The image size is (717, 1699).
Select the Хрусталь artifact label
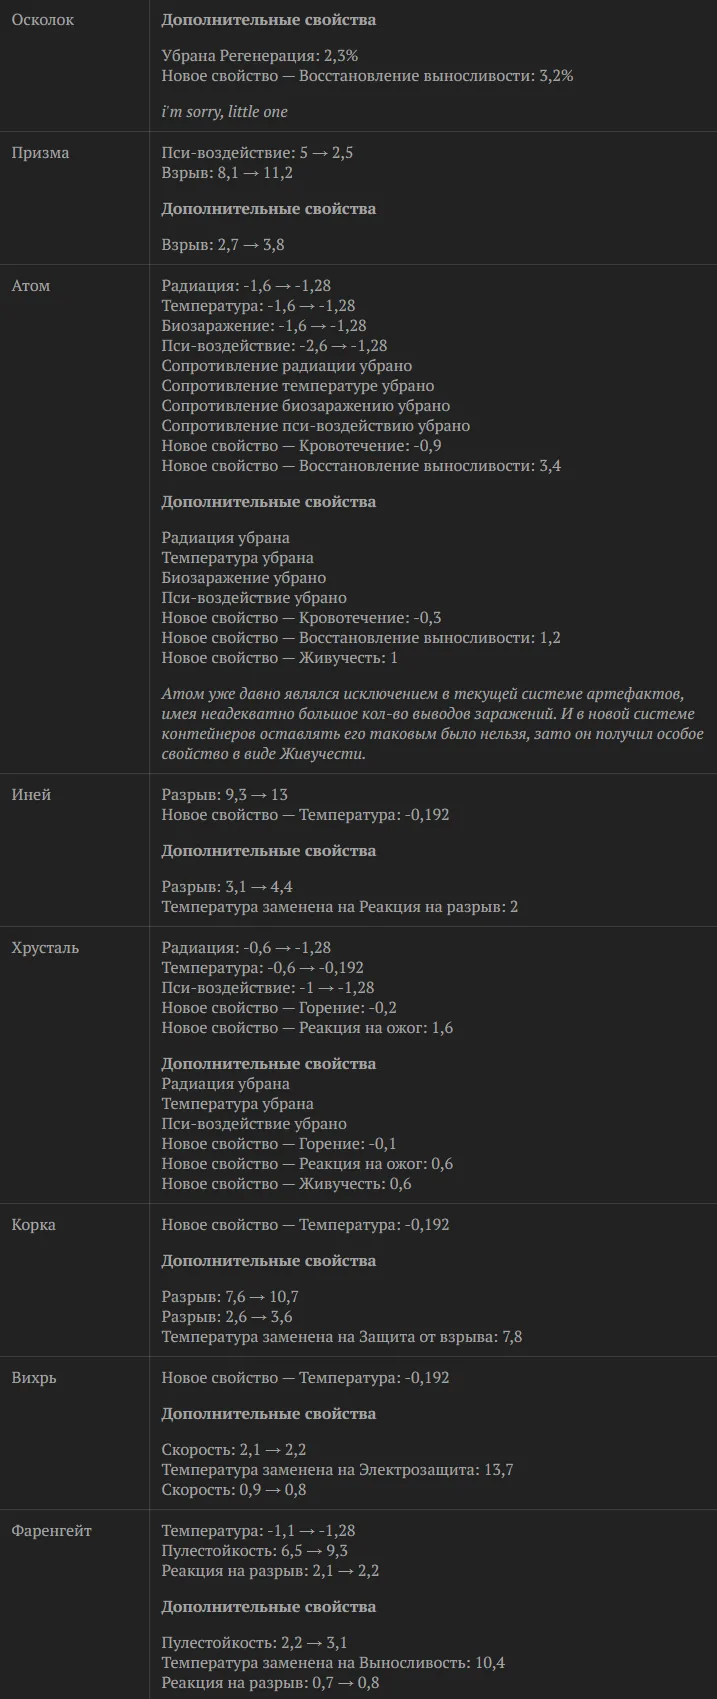[x=45, y=948]
